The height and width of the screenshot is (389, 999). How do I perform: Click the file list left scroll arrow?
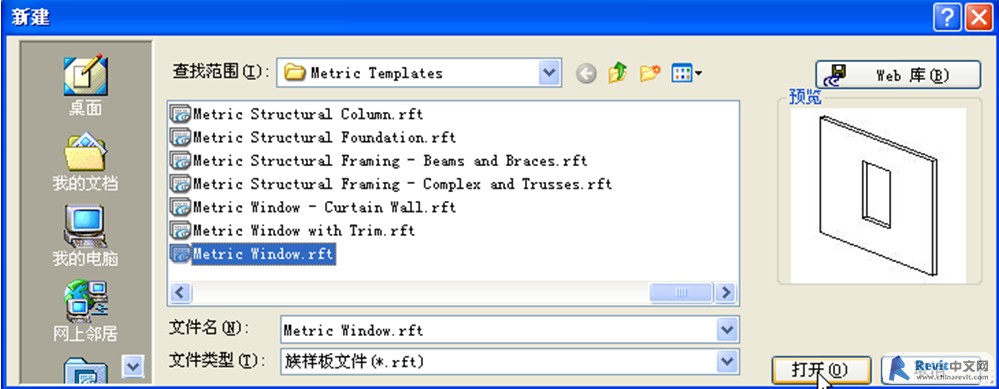(180, 293)
